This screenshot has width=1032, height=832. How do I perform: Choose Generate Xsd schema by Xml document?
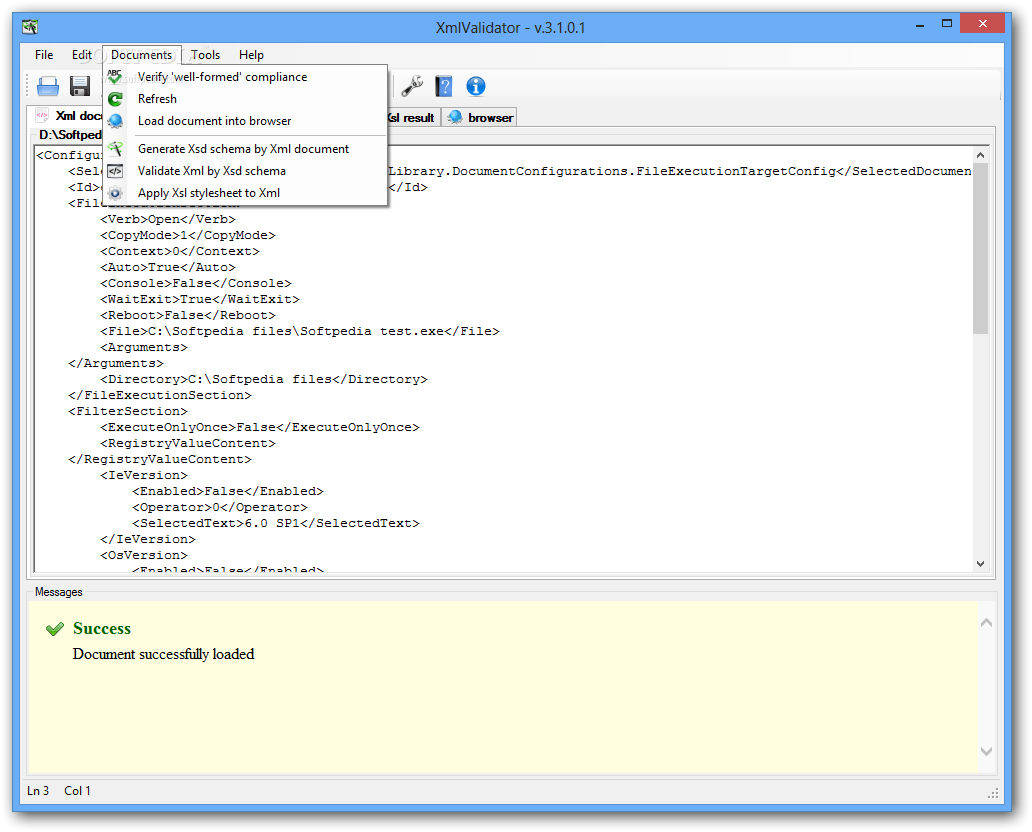[x=245, y=149]
